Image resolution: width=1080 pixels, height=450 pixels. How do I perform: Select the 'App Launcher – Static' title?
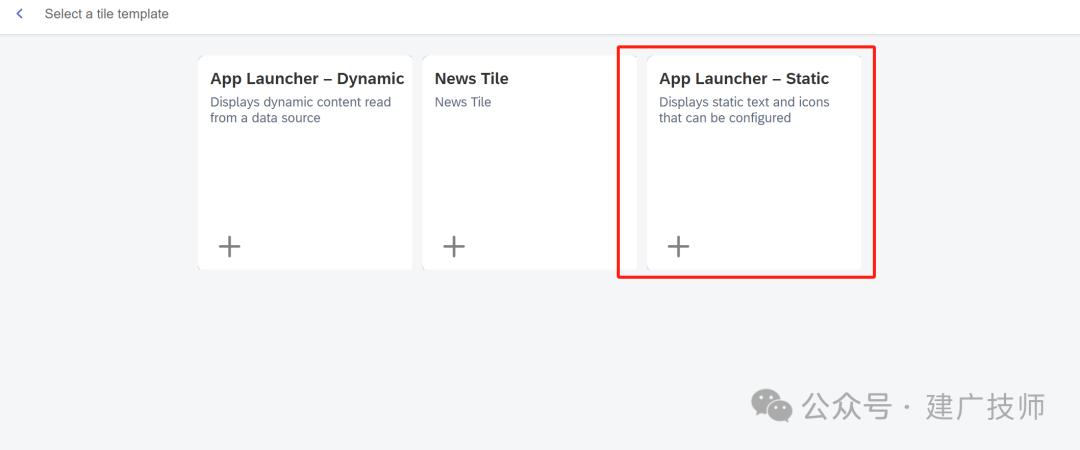744,79
